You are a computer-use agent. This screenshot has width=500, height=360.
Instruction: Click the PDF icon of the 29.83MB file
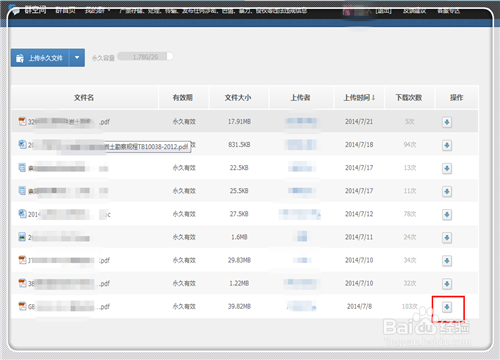tap(22, 260)
